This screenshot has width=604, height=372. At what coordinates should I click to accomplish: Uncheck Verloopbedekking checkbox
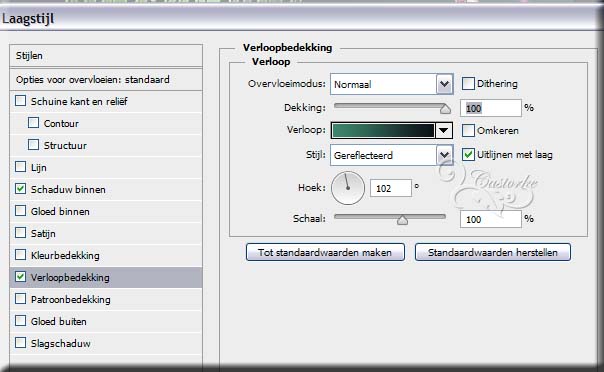(x=20, y=276)
